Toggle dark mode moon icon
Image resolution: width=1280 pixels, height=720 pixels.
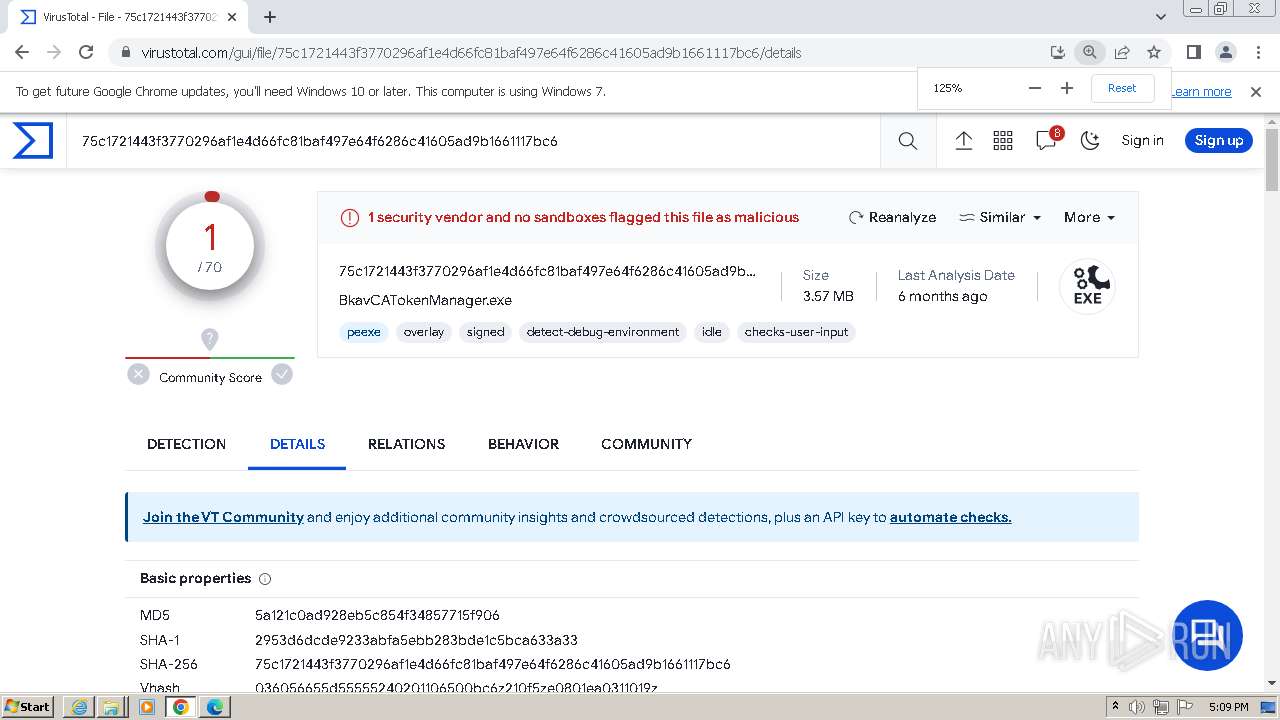click(x=1090, y=141)
